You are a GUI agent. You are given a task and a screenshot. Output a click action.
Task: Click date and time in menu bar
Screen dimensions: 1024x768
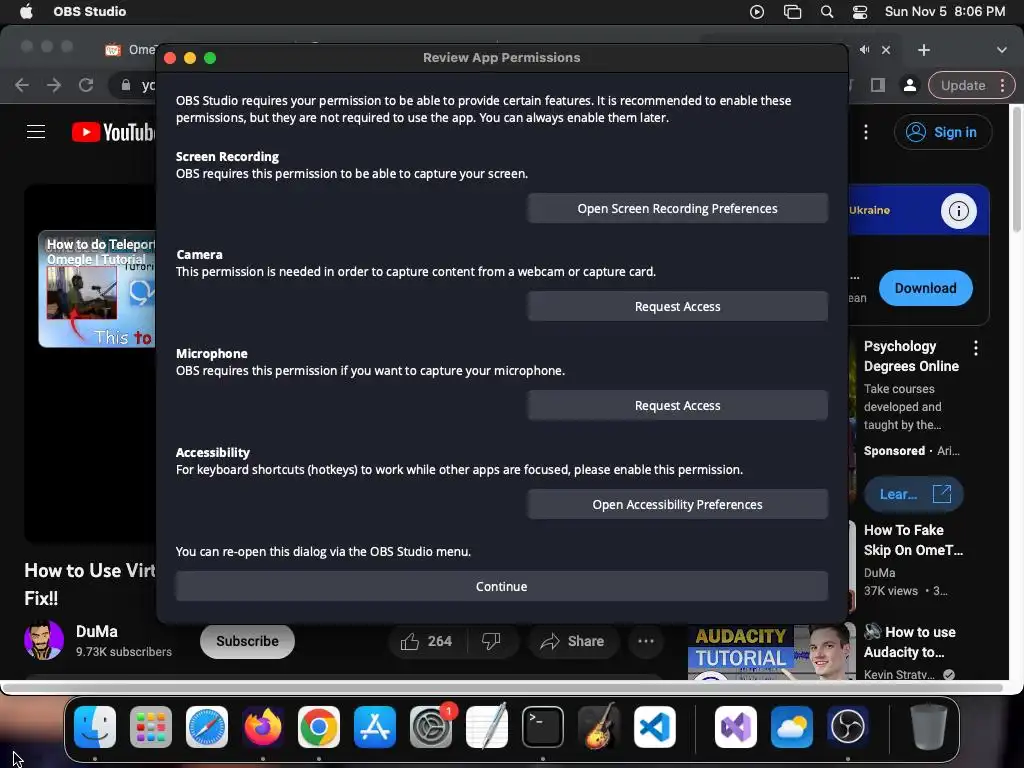click(944, 11)
